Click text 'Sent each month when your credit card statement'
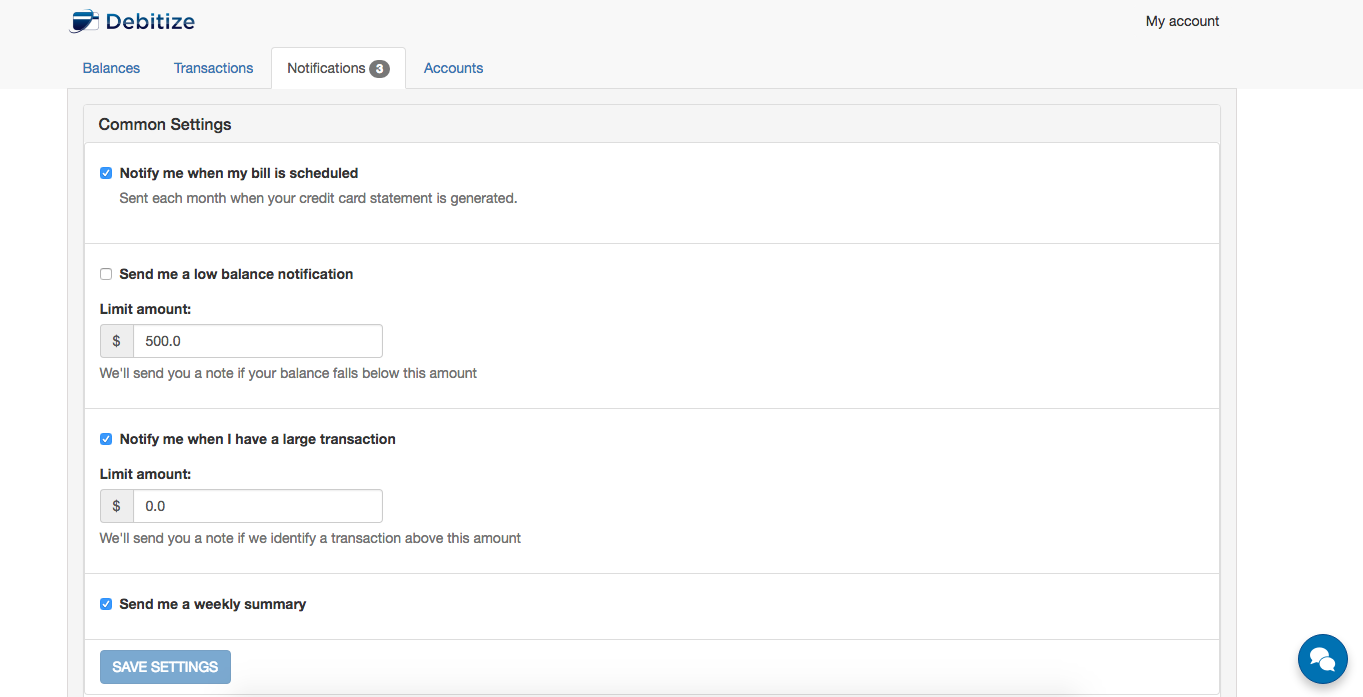 click(x=276, y=198)
